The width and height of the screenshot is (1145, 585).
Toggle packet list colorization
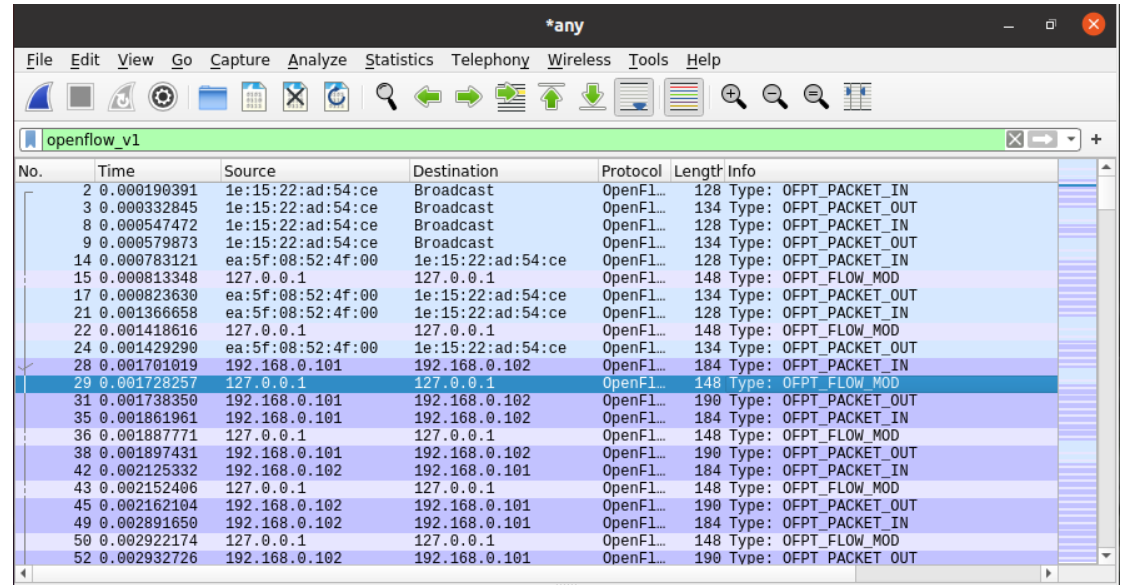pos(683,97)
